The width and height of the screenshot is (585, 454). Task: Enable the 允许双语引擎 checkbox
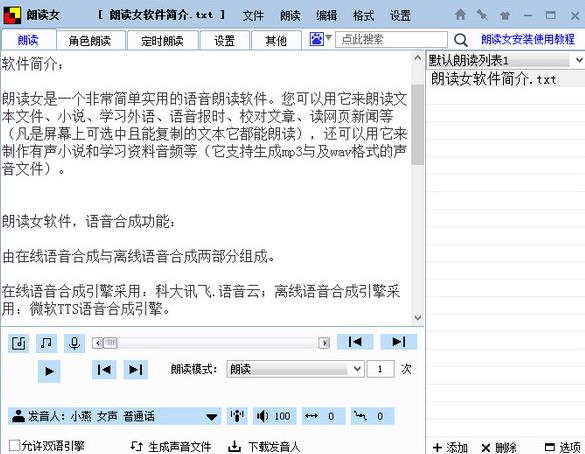tap(14, 445)
